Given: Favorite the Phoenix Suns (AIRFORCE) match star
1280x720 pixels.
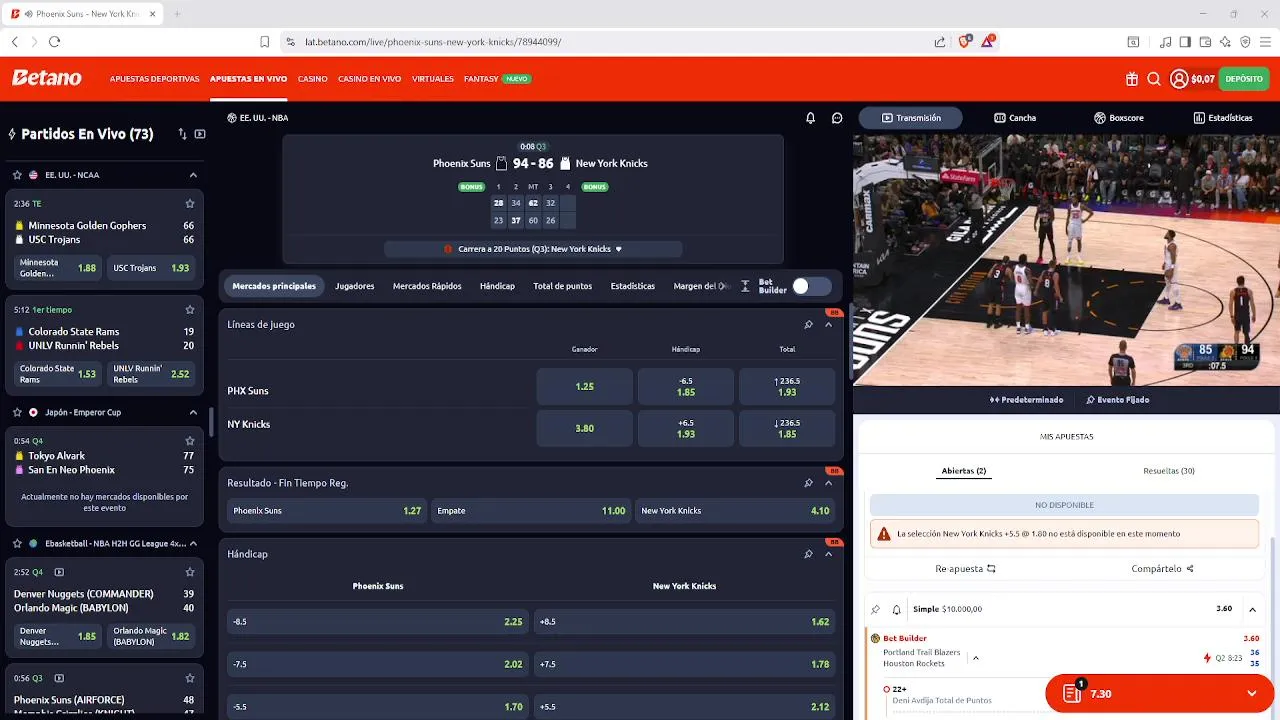Looking at the screenshot, I should pyautogui.click(x=189, y=678).
